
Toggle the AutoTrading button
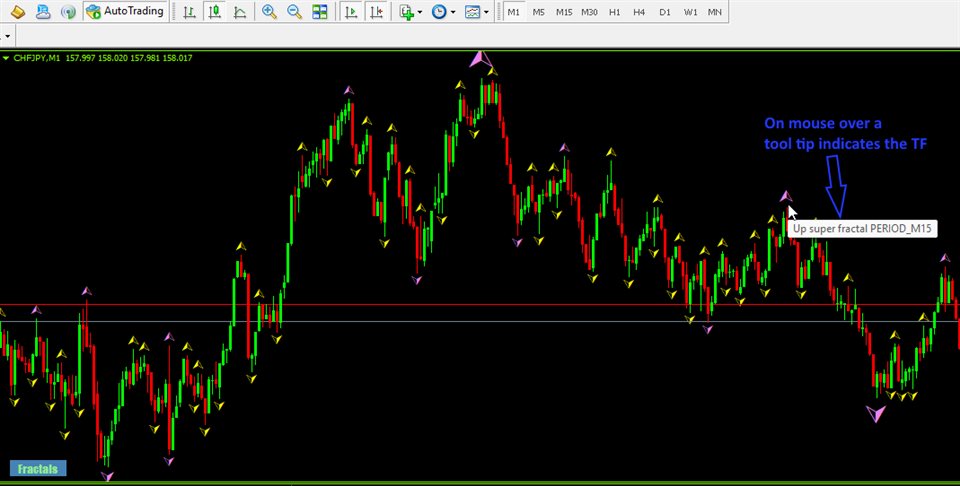coord(125,12)
